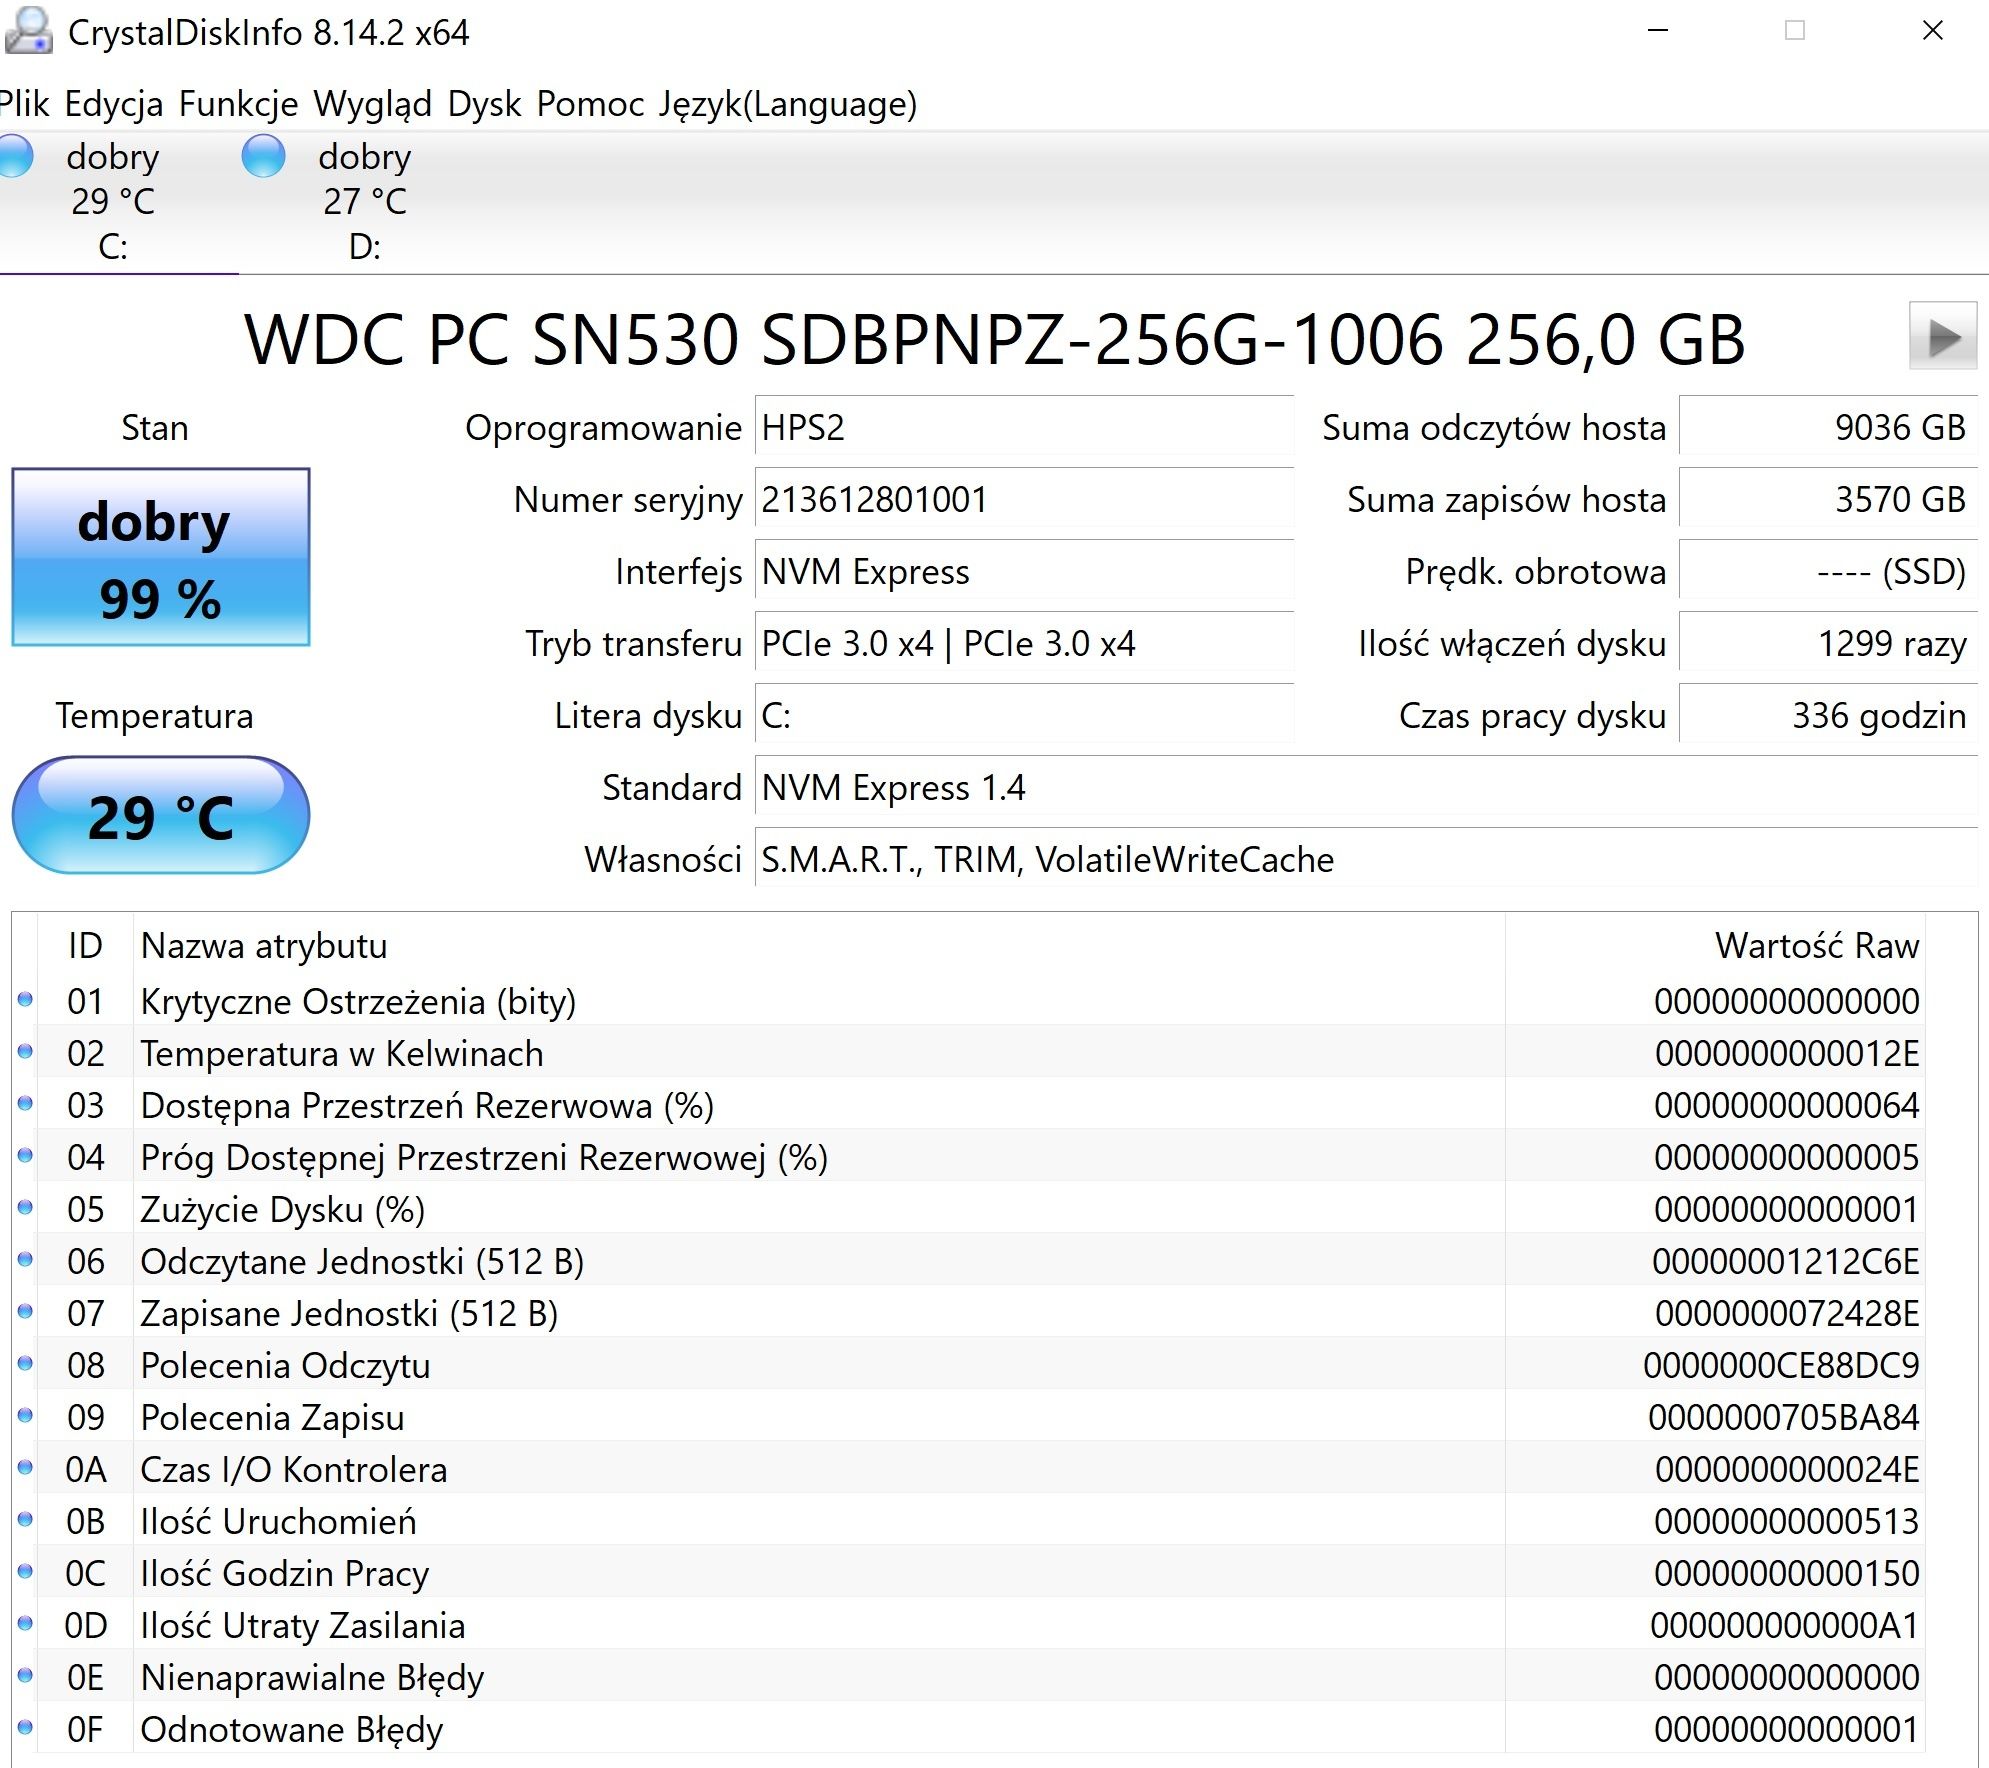Select raw value 00000001212C6E
The height and width of the screenshot is (1768, 1989).
tap(1786, 1261)
